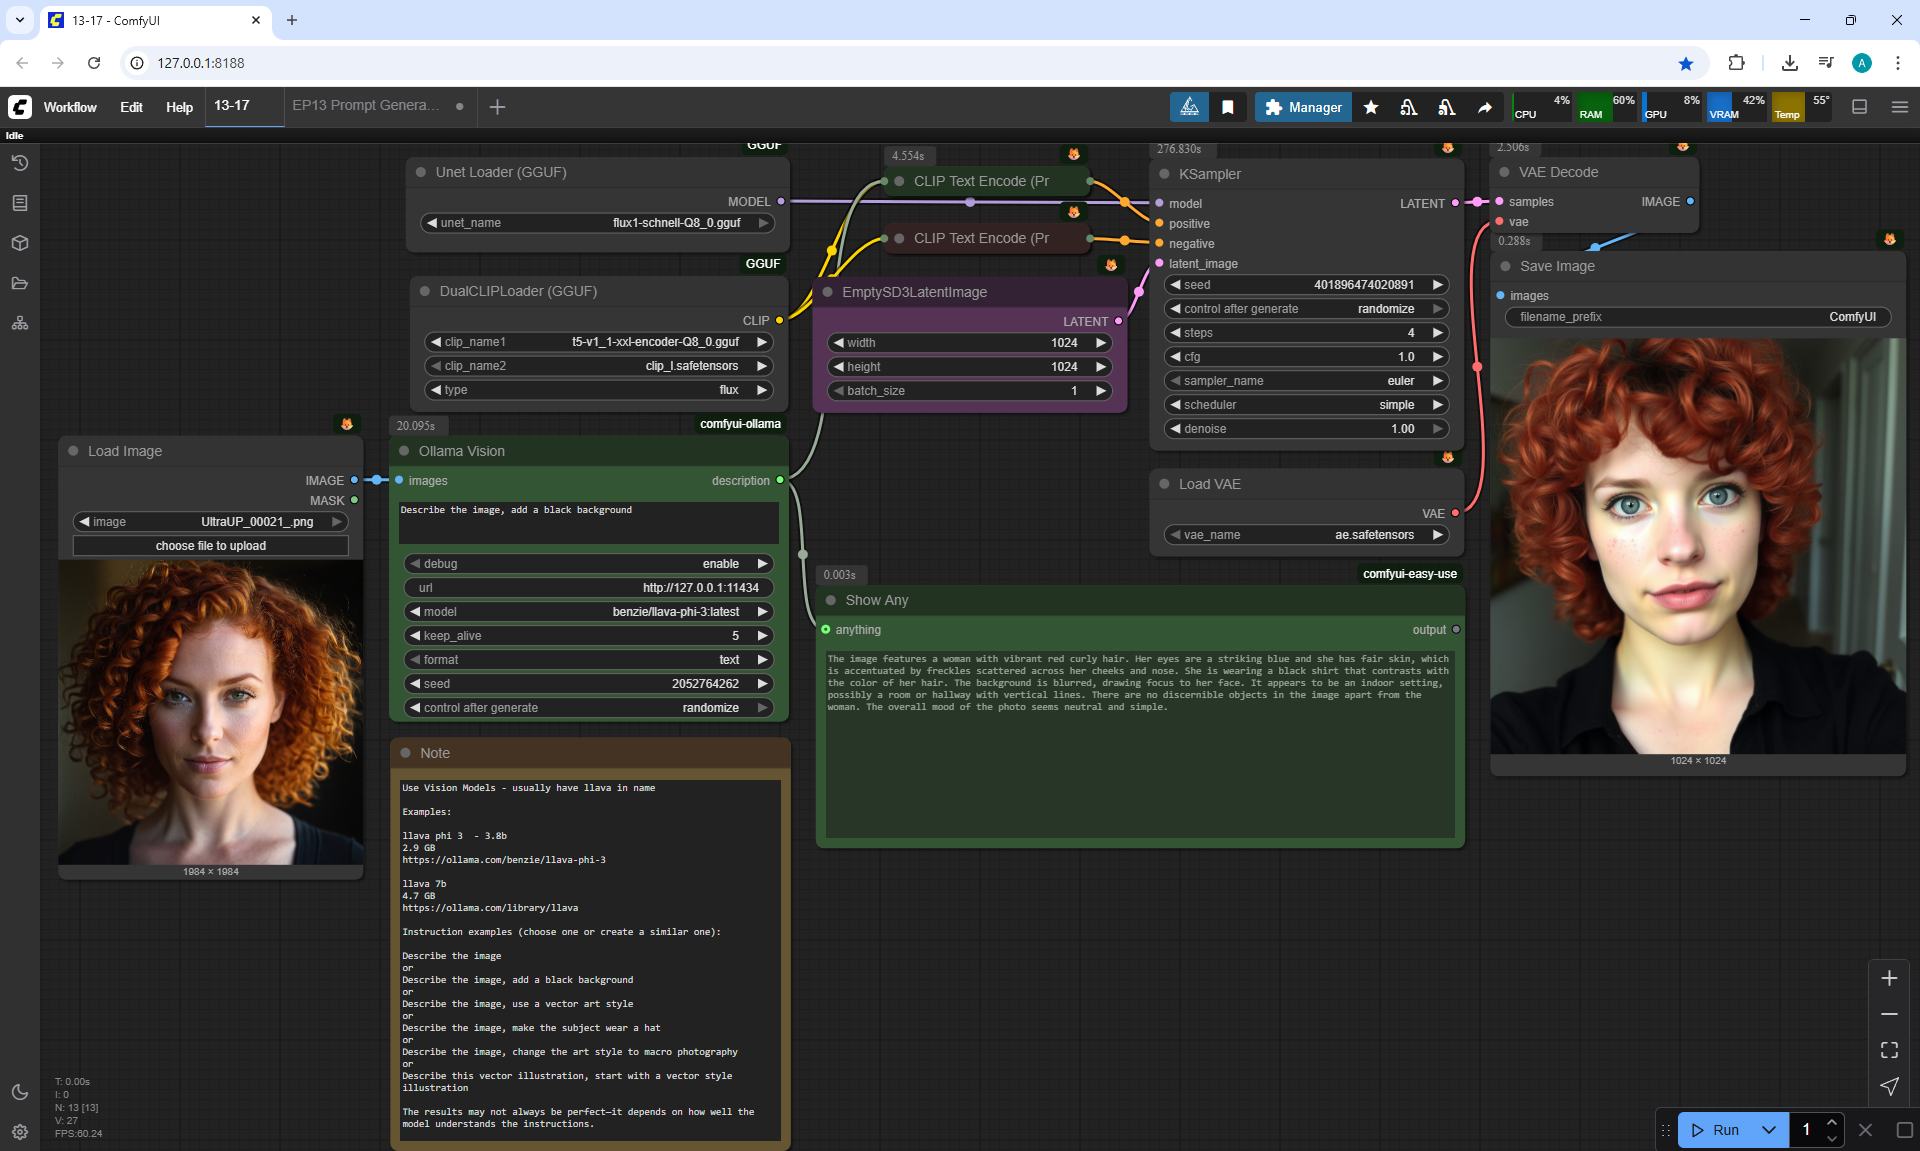Click the star favorites icon in toolbar
Viewport: 1920px width, 1151px height.
tap(1371, 107)
